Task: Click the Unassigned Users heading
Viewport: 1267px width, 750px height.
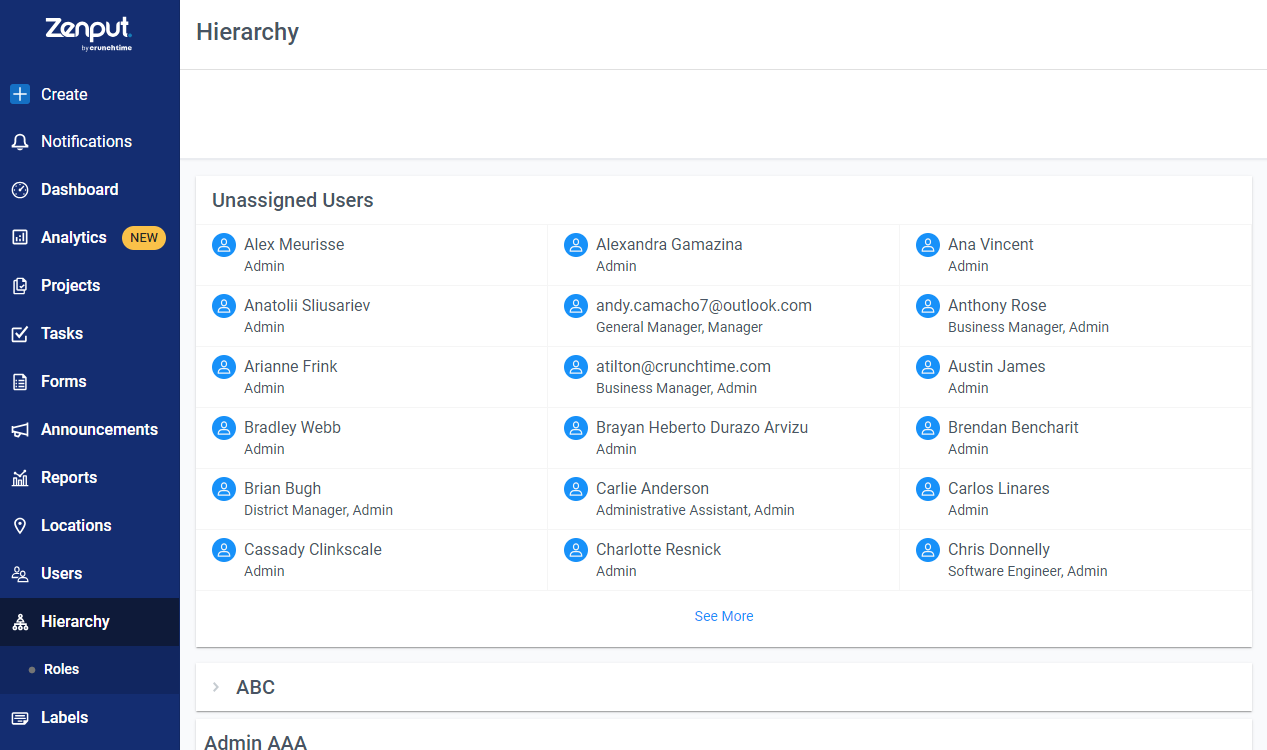Action: [293, 200]
